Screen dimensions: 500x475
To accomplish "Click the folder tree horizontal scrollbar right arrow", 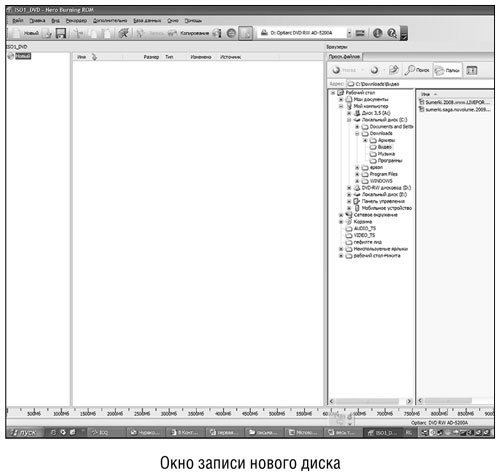I will 409,401.
